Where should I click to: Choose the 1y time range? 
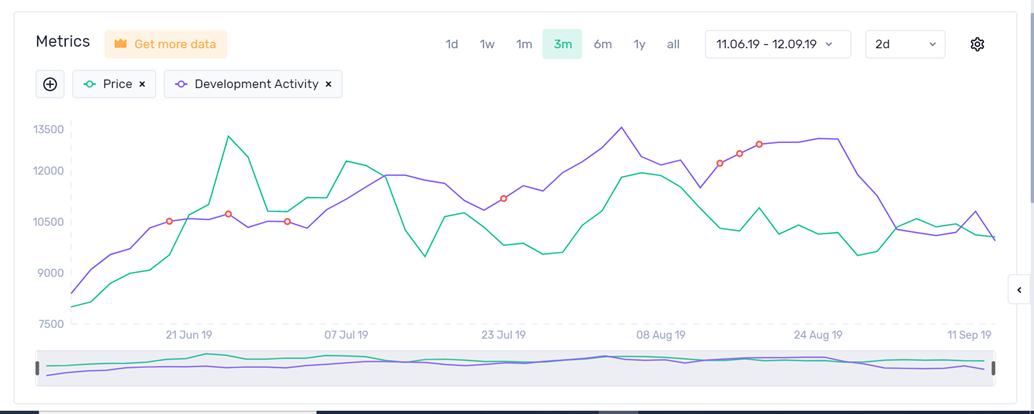point(639,44)
